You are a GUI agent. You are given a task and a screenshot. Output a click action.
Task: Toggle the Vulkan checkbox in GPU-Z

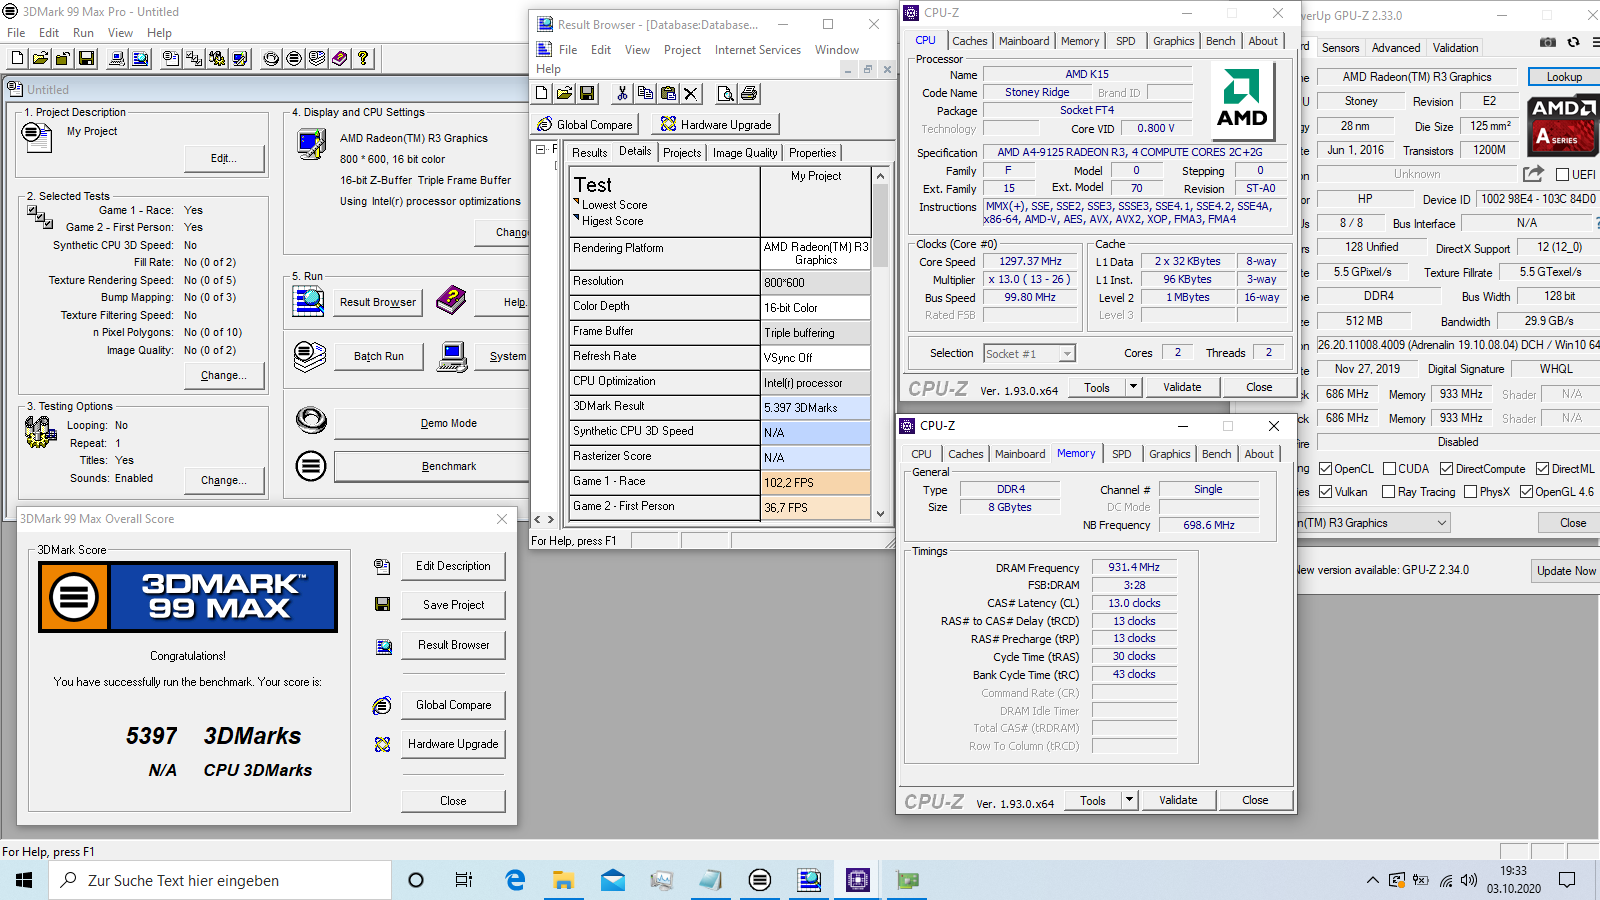[1325, 492]
